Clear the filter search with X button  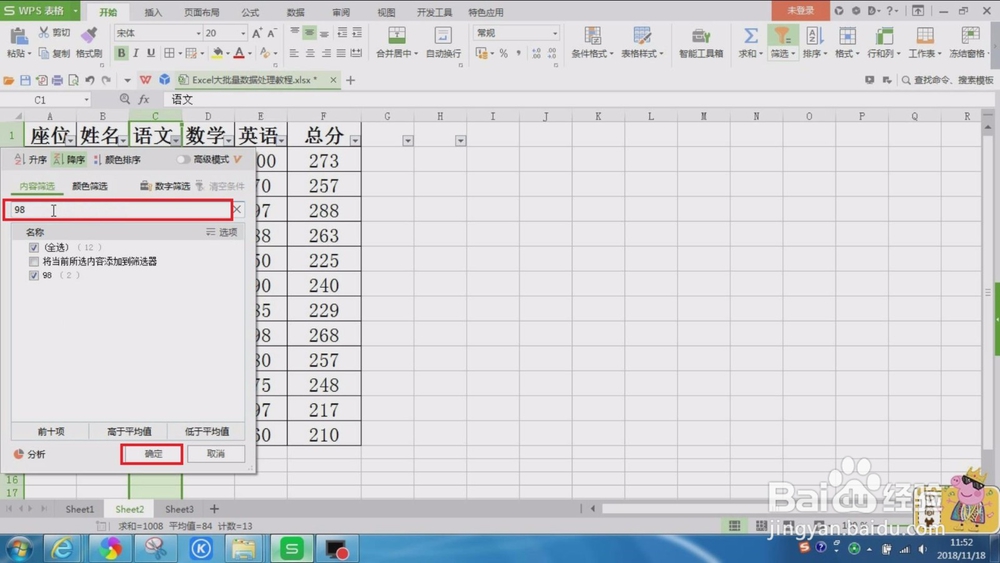point(237,209)
